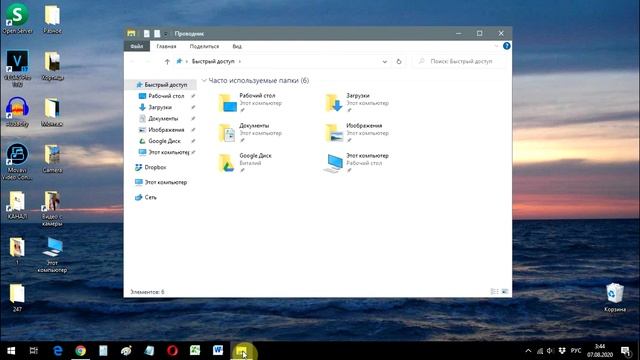Select the Видео с камеры desktop folder
640x360 pixels.
click(x=52, y=208)
